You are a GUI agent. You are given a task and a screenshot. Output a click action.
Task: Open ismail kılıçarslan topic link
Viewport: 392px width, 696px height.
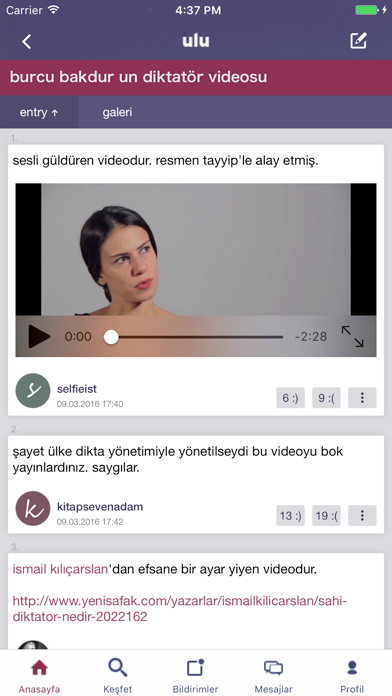[x=60, y=569]
